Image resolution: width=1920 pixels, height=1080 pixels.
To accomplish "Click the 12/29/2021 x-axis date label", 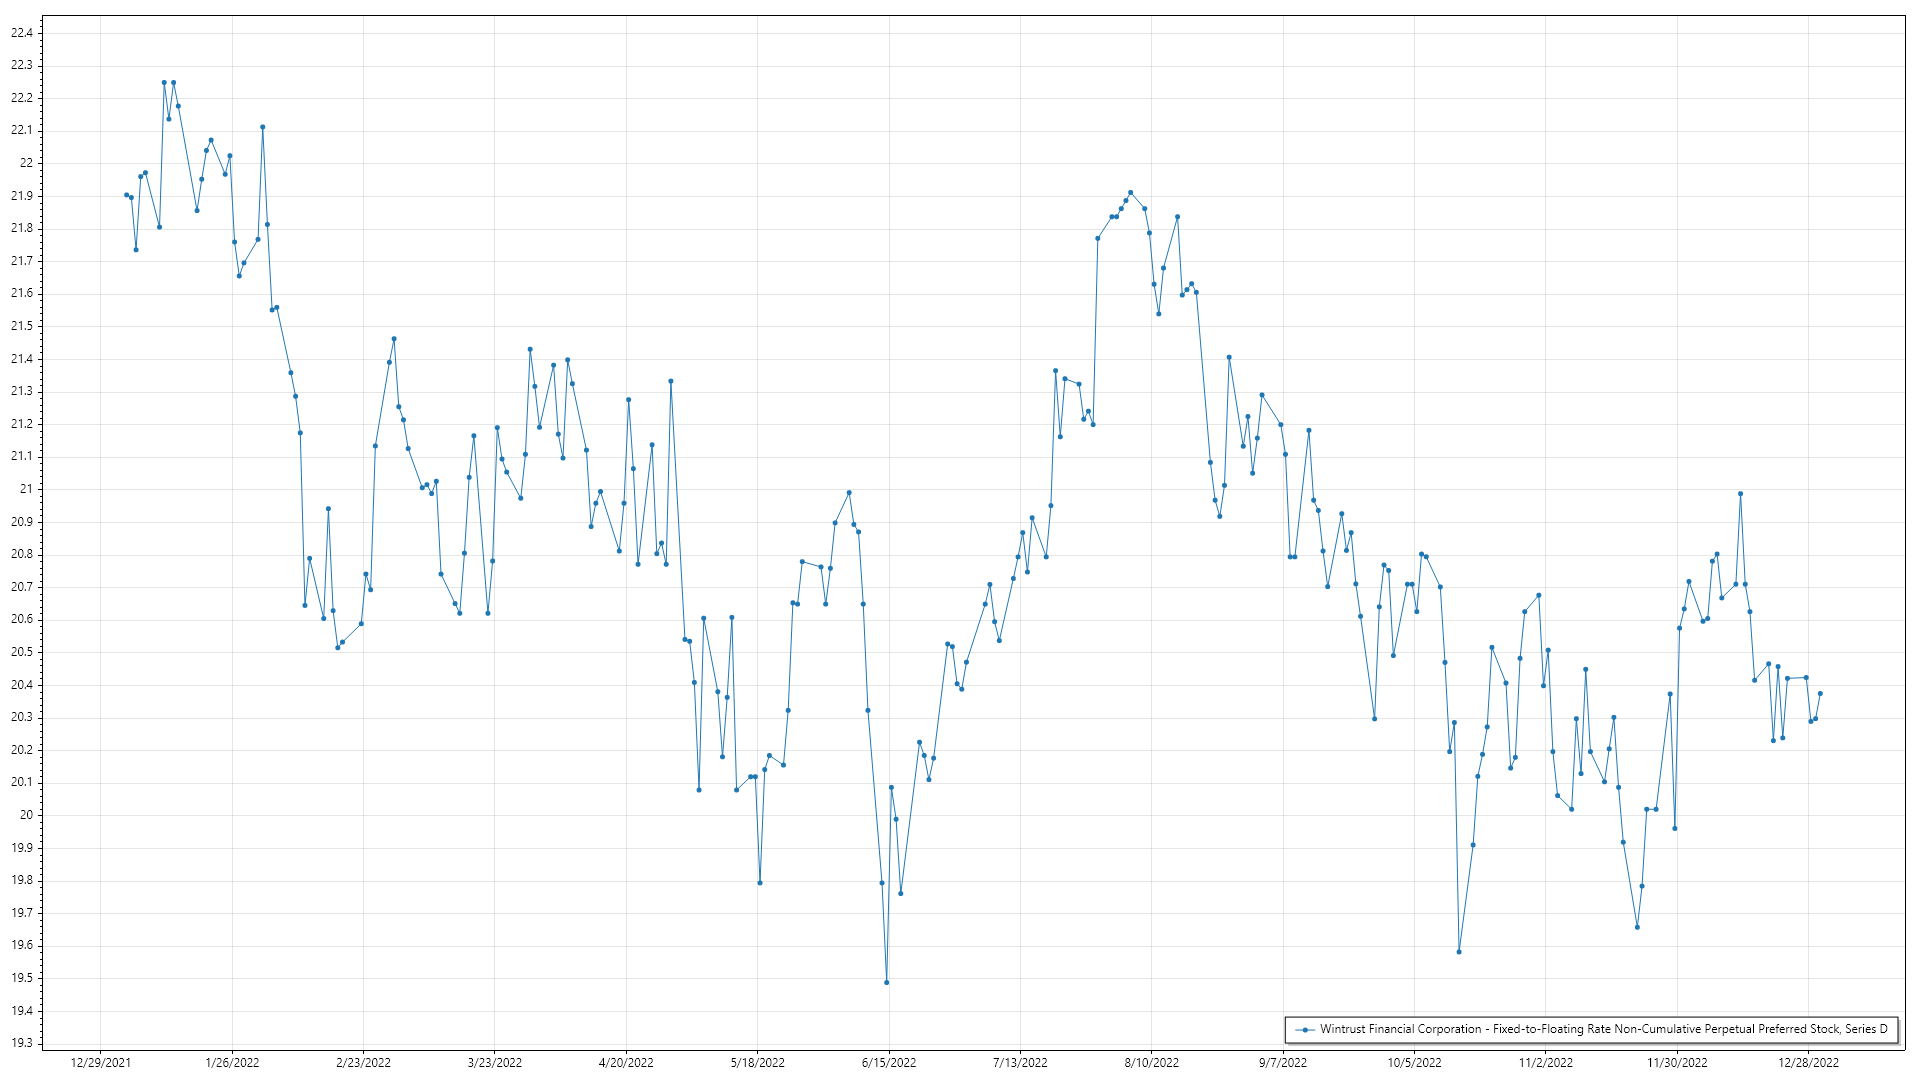I will (x=101, y=1062).
